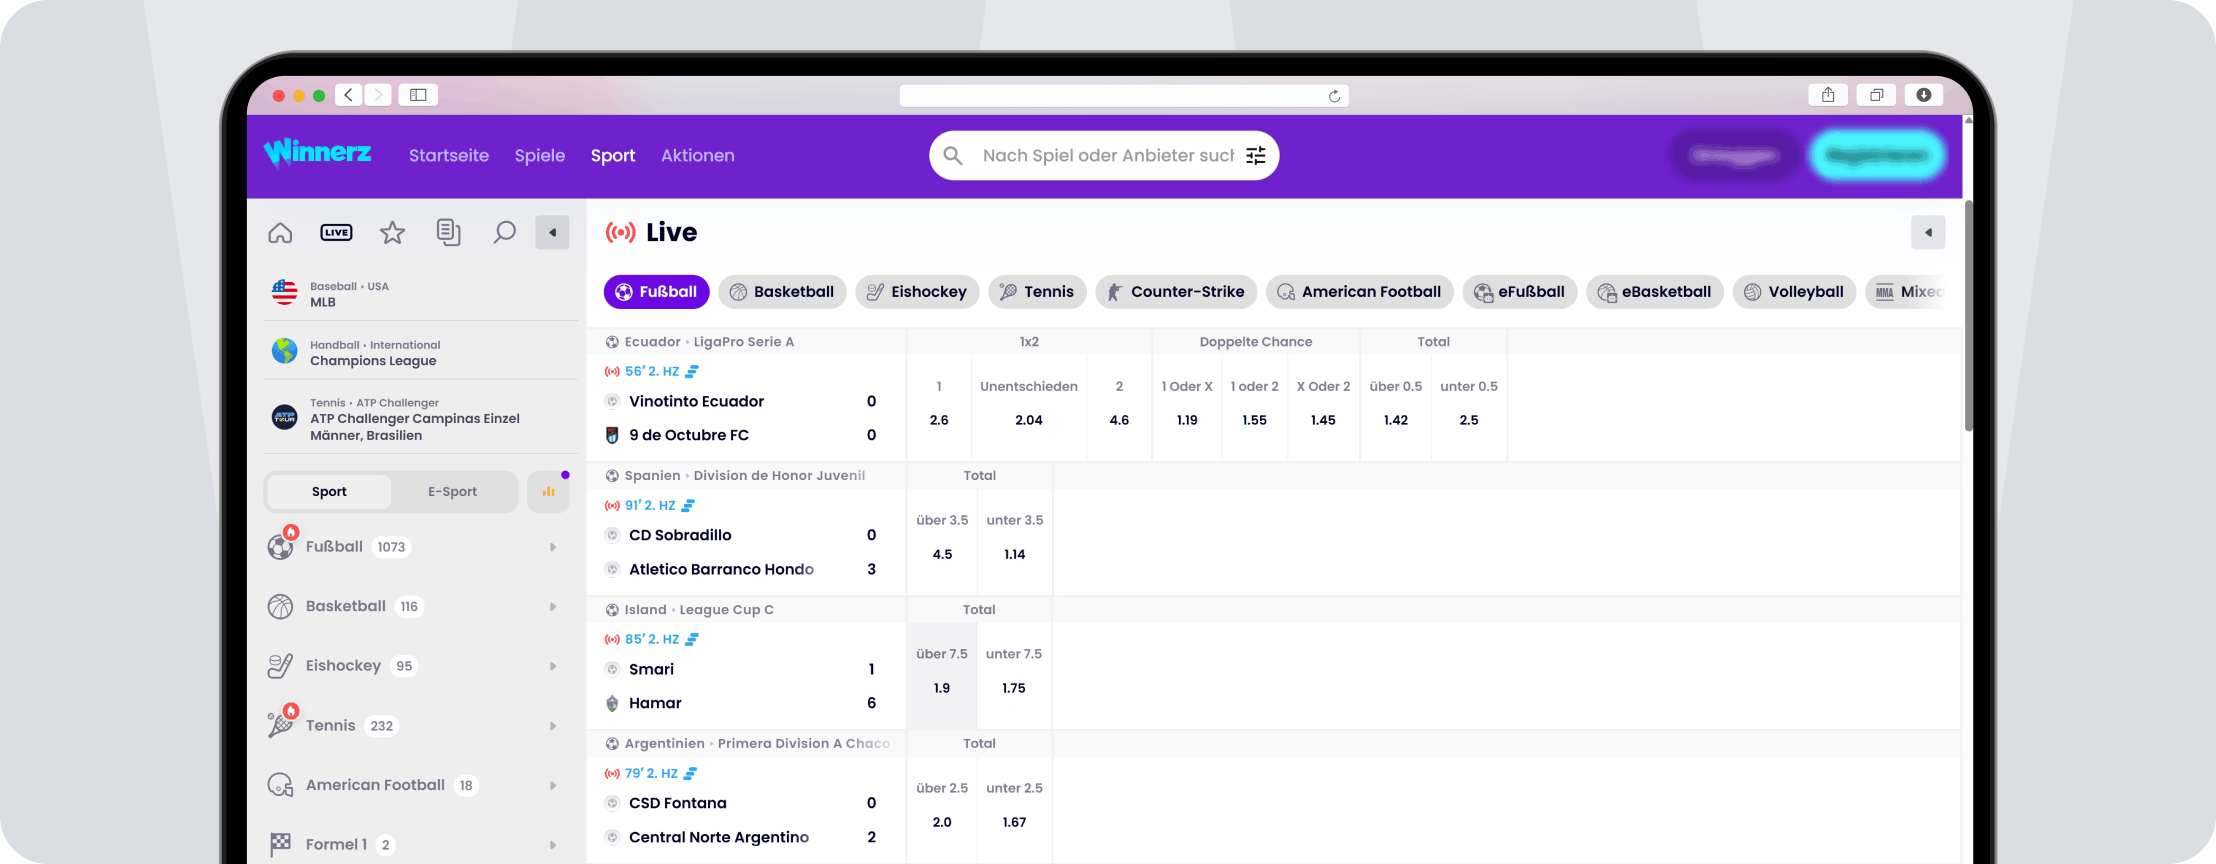Click the Formel 1 checkered flag icon

point(281,844)
